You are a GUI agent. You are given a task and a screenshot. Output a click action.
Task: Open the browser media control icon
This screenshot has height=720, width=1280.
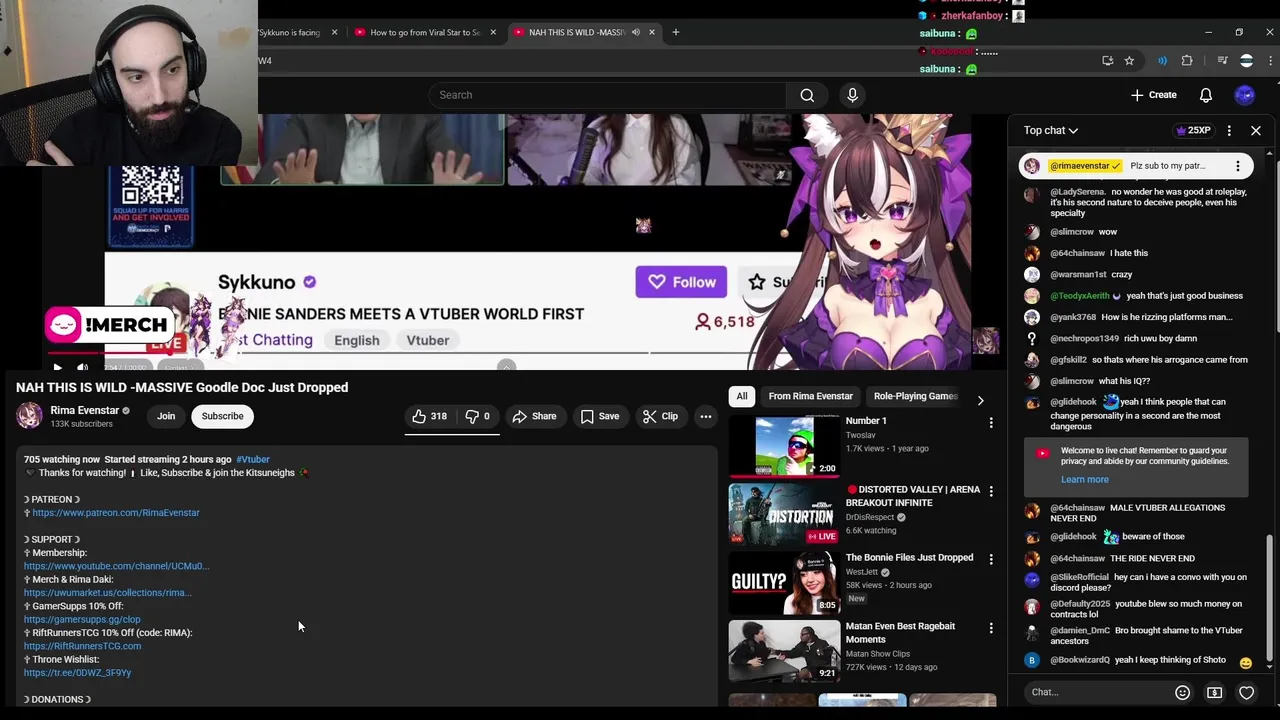[1222, 61]
